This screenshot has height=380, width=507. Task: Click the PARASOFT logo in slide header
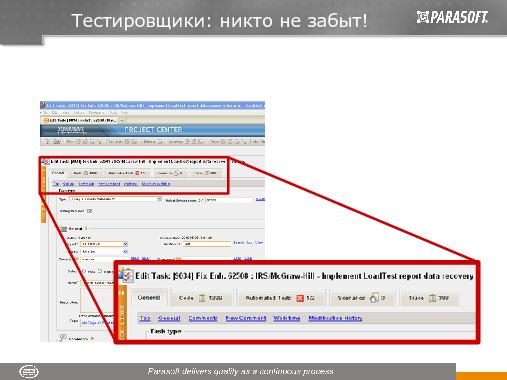click(x=452, y=17)
